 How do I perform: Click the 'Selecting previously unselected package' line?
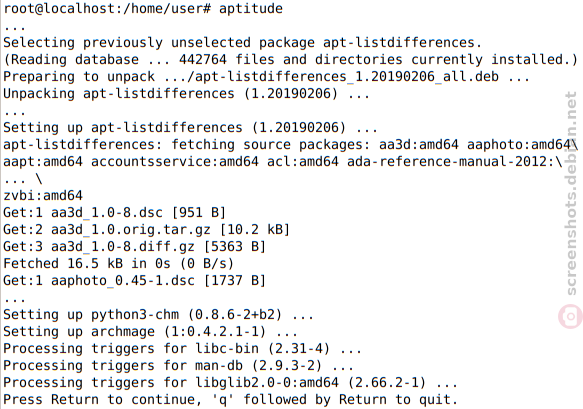(x=242, y=42)
